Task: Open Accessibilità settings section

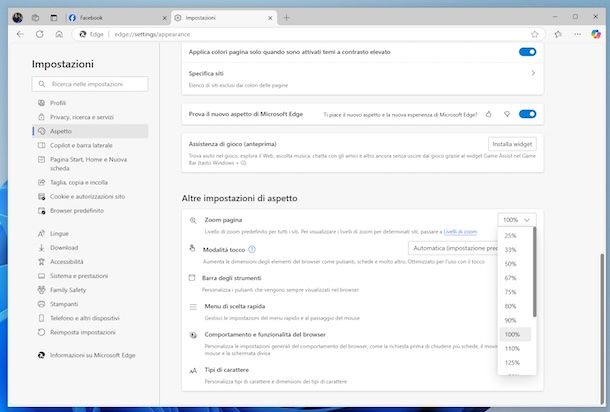Action: (90, 261)
